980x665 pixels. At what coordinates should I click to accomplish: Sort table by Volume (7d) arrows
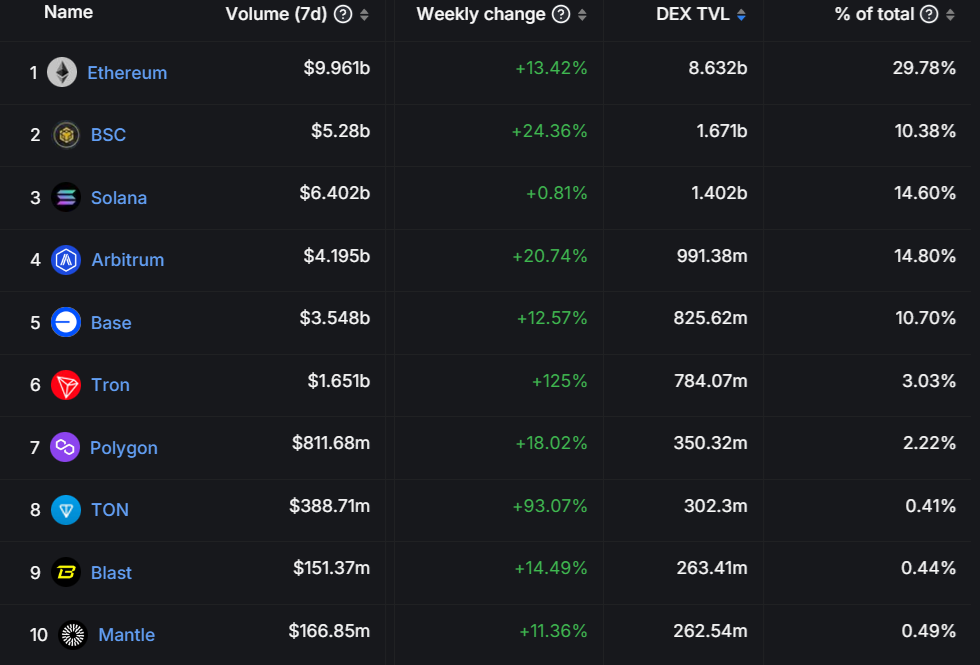tap(364, 15)
